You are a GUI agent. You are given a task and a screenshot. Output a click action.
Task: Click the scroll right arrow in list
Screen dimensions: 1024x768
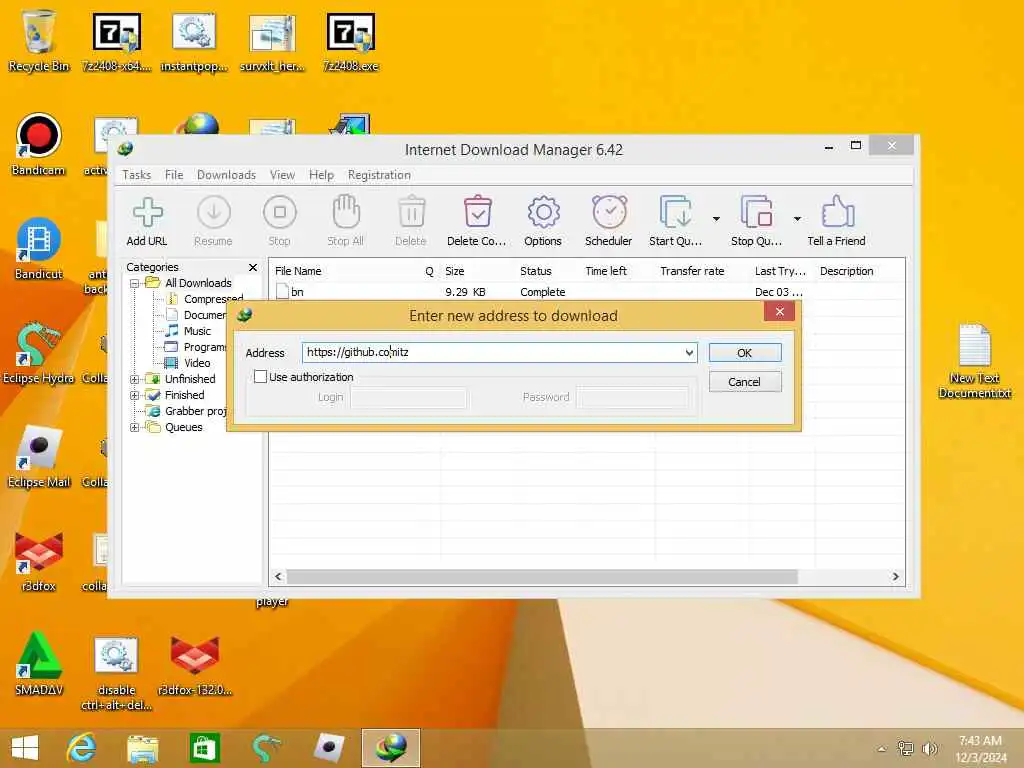(x=895, y=577)
